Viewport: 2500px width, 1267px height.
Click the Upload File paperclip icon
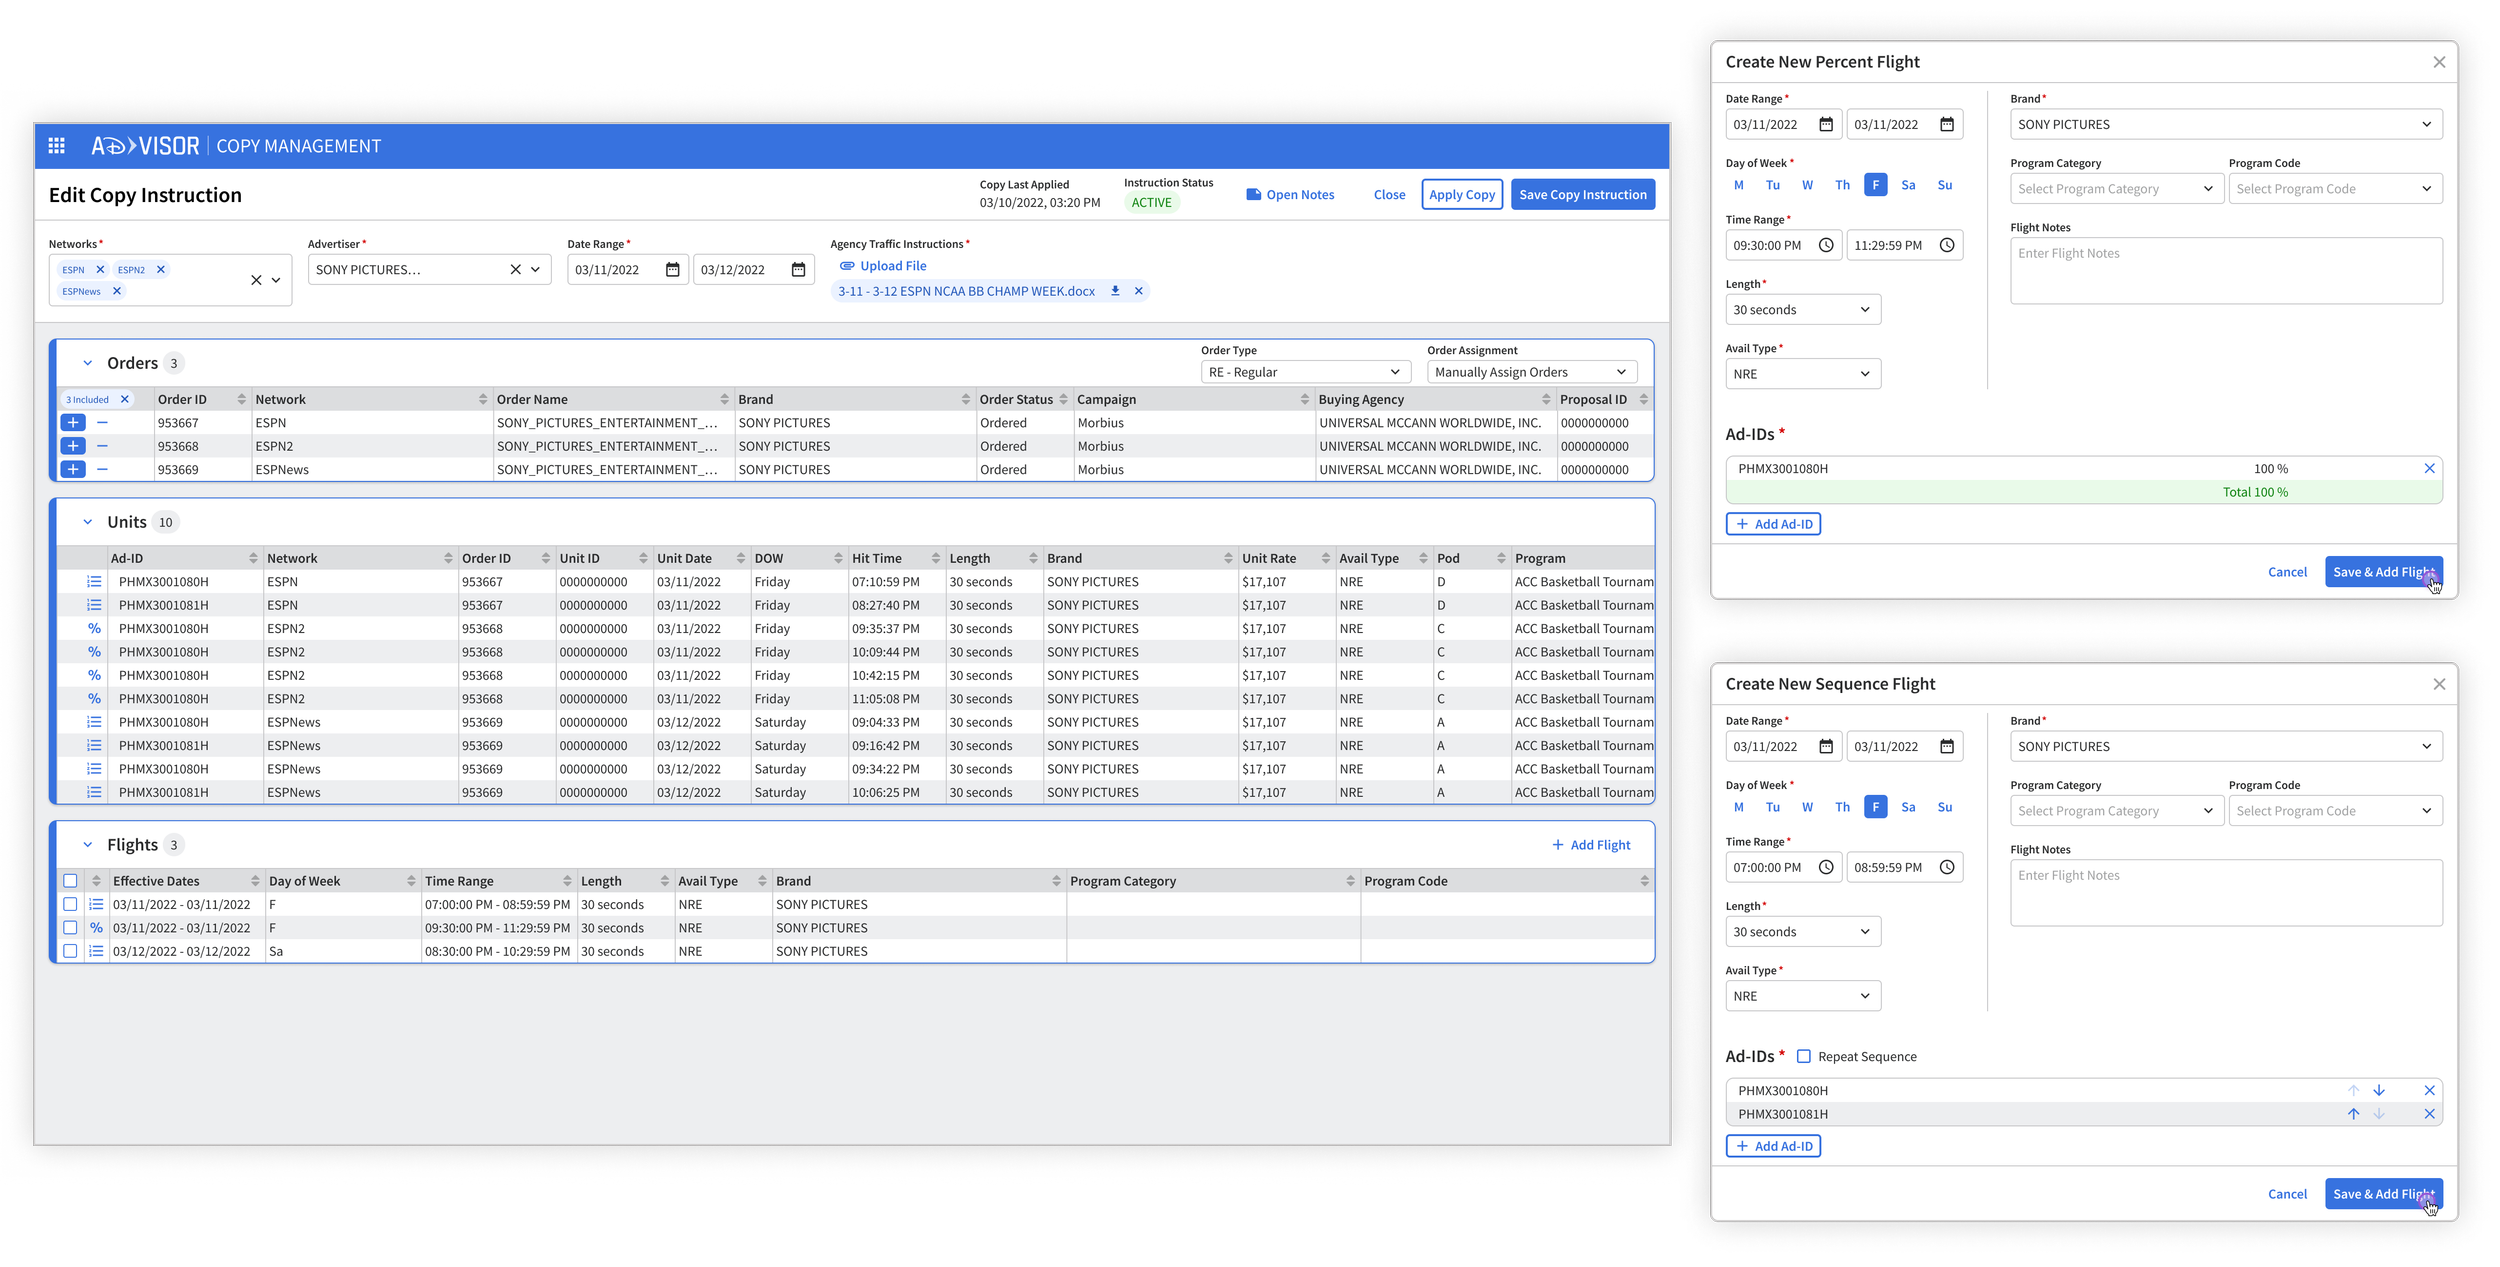847,265
